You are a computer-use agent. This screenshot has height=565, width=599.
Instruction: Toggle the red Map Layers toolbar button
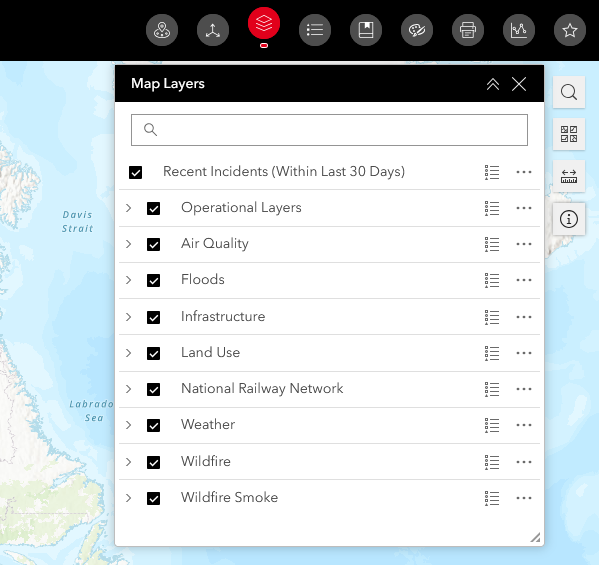264,23
